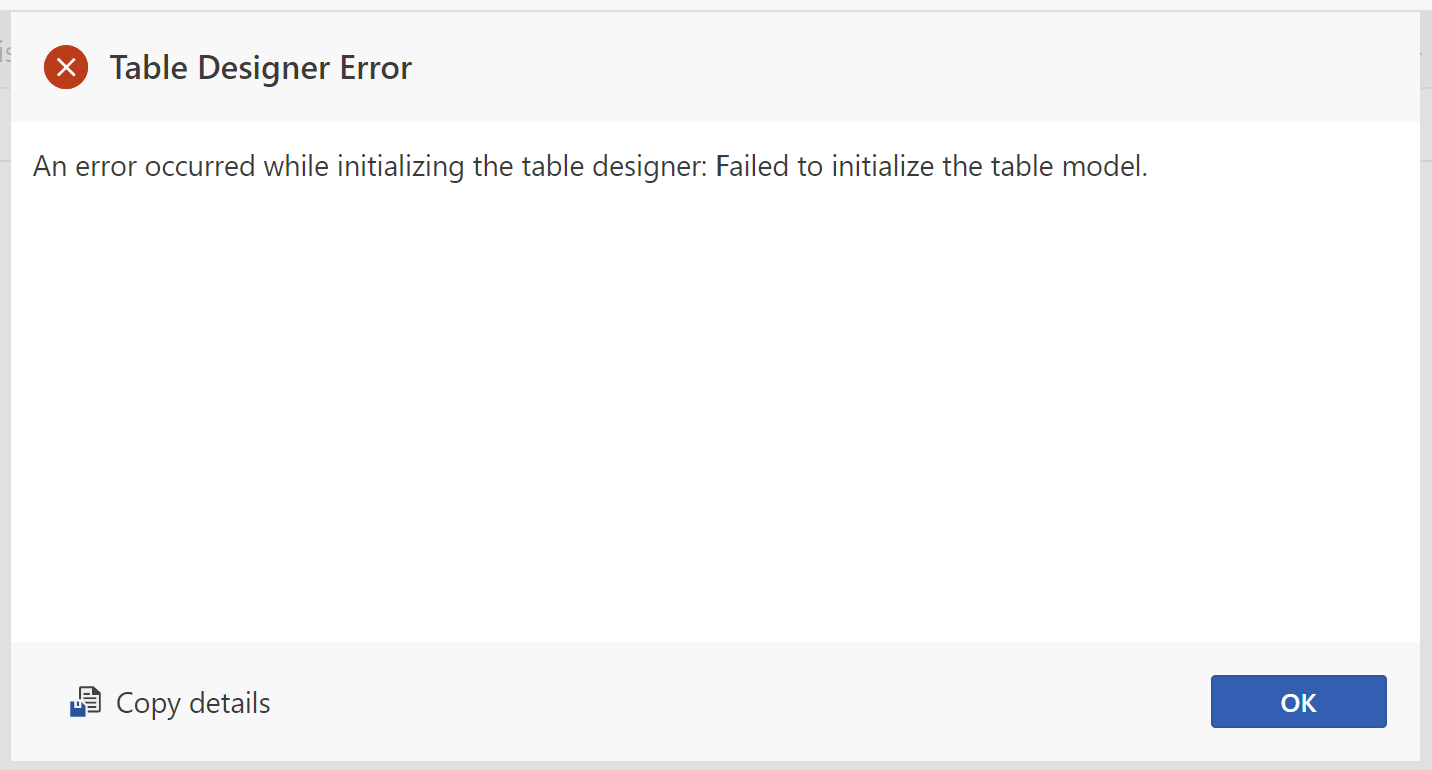This screenshot has height=770, width=1432.
Task: Click the blue OK button in the corner
Action: (x=1298, y=701)
